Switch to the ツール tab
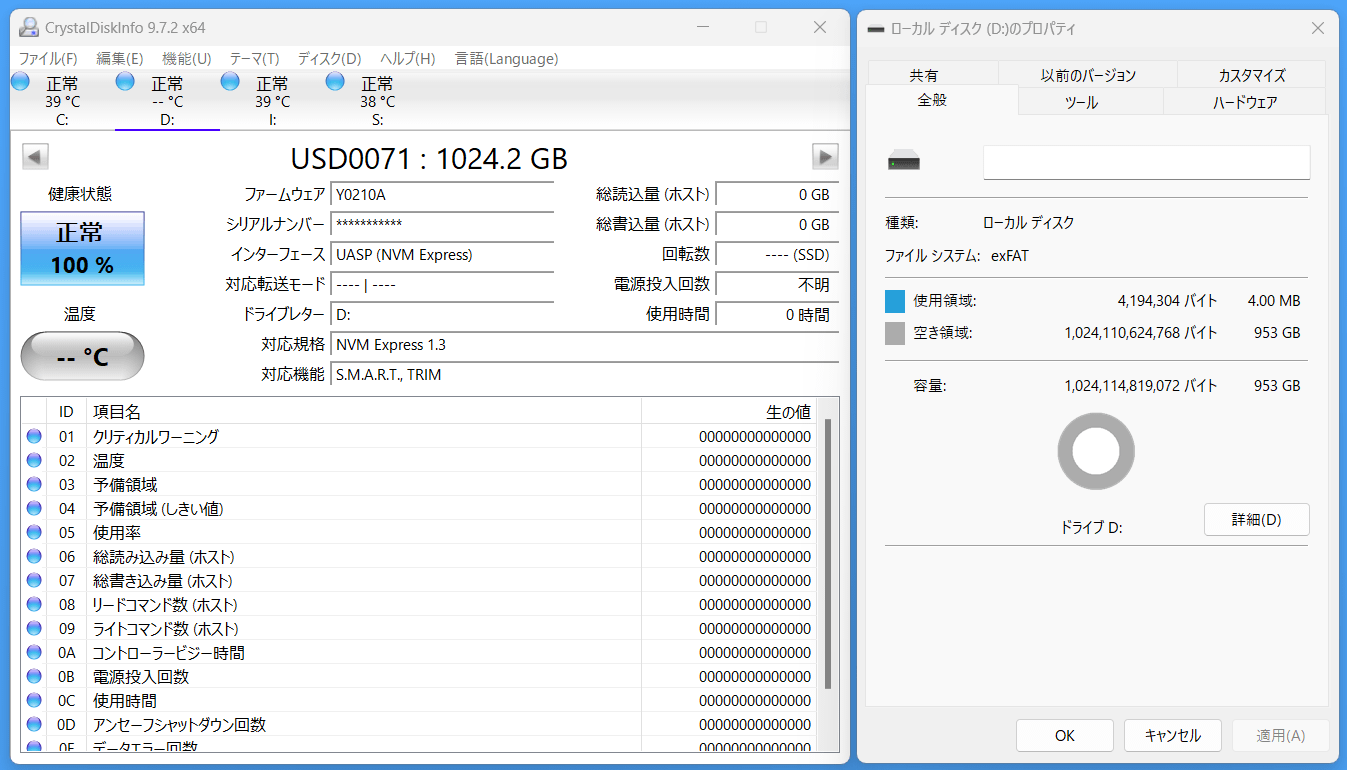This screenshot has width=1347, height=770. (x=1081, y=102)
